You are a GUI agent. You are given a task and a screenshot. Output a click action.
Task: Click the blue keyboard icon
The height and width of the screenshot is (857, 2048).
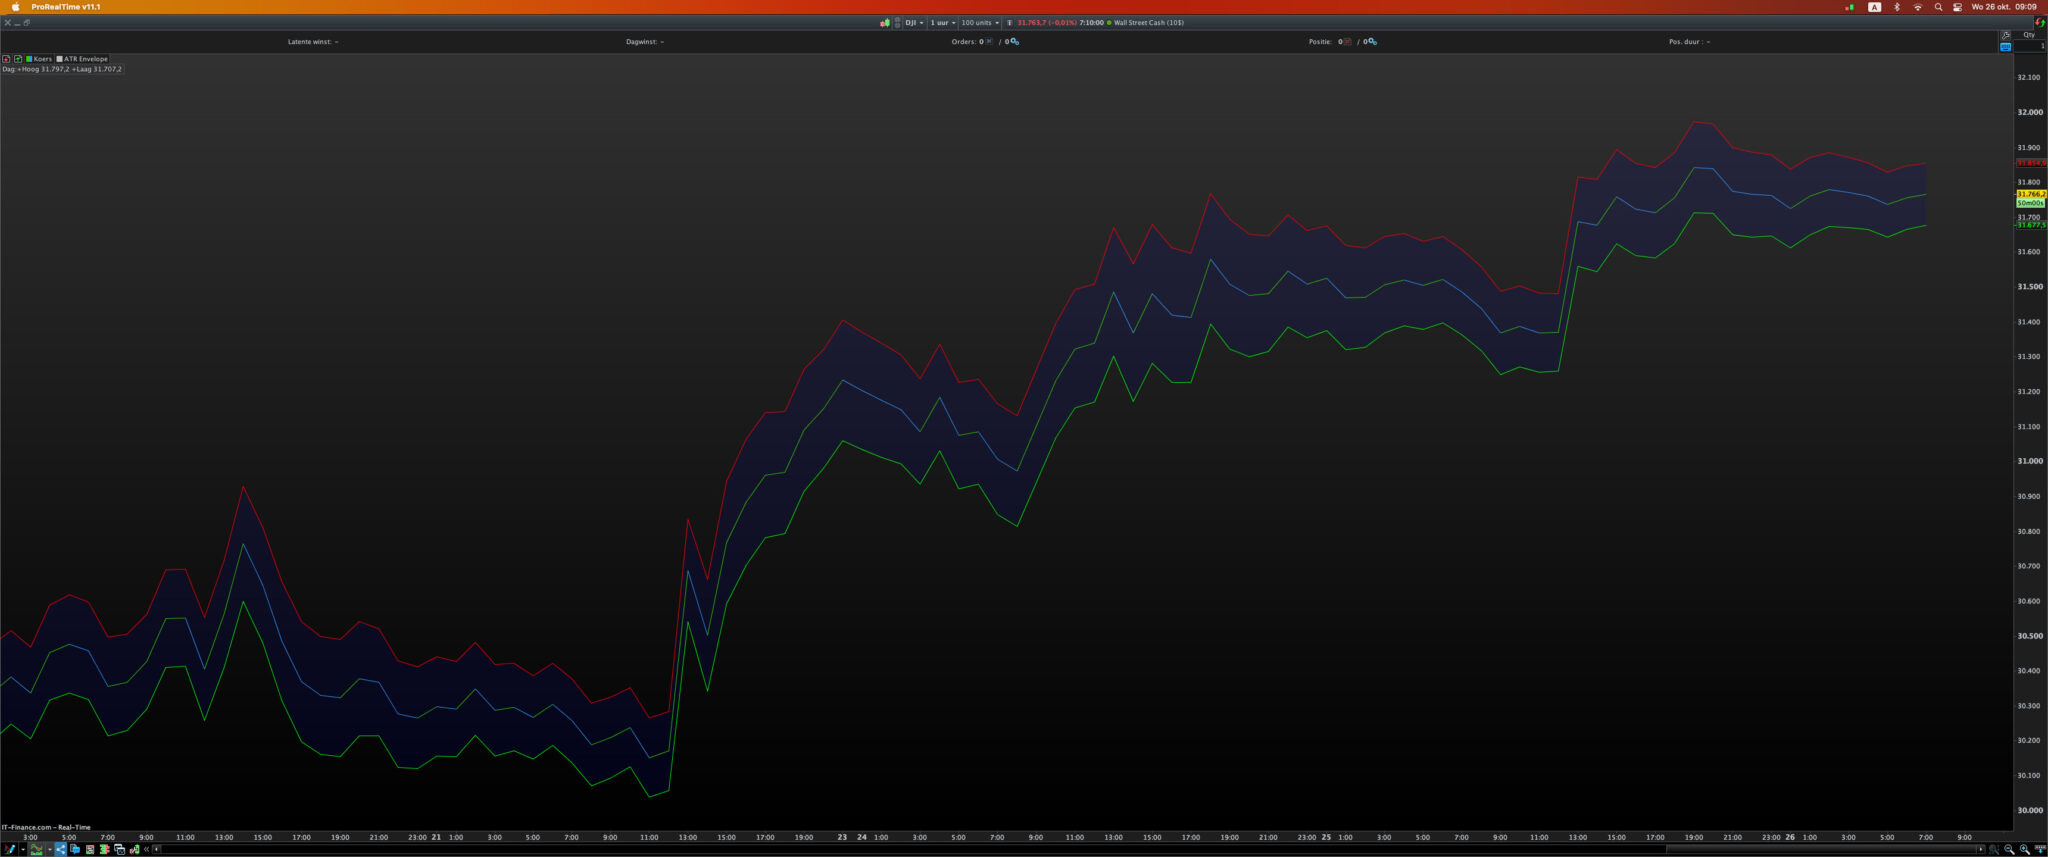[2005, 47]
